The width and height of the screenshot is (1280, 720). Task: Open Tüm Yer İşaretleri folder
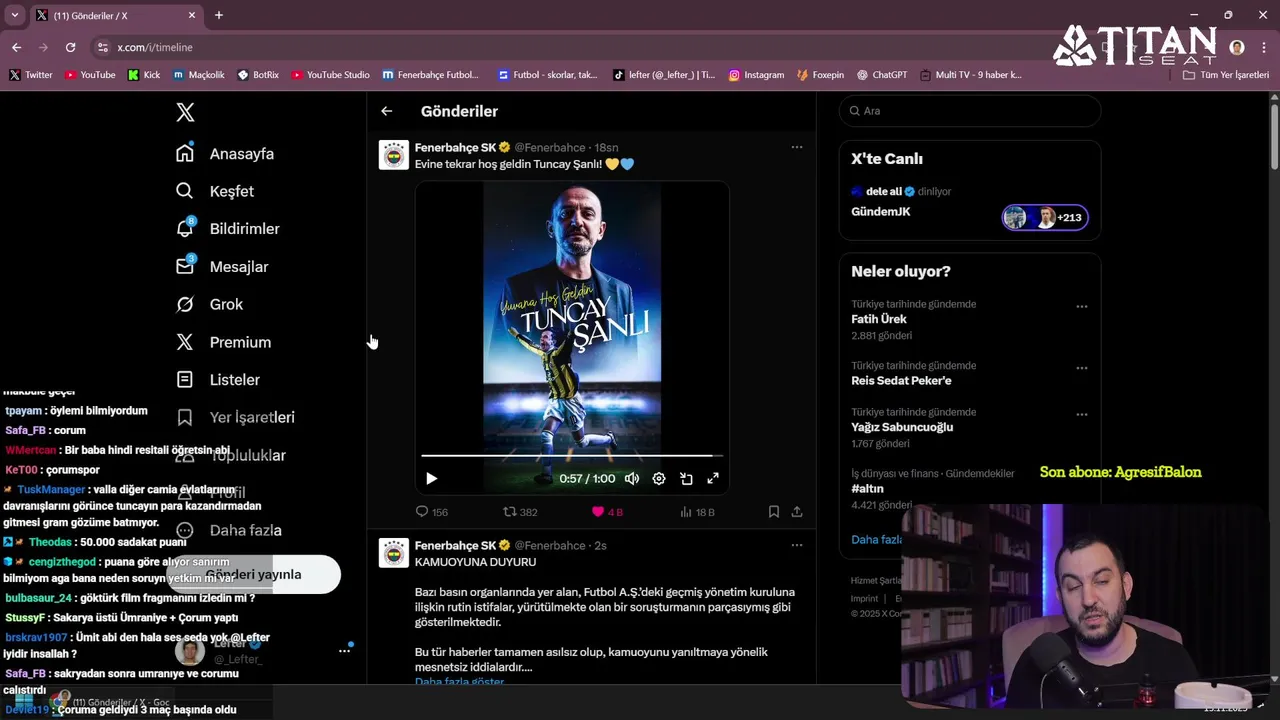[1226, 75]
